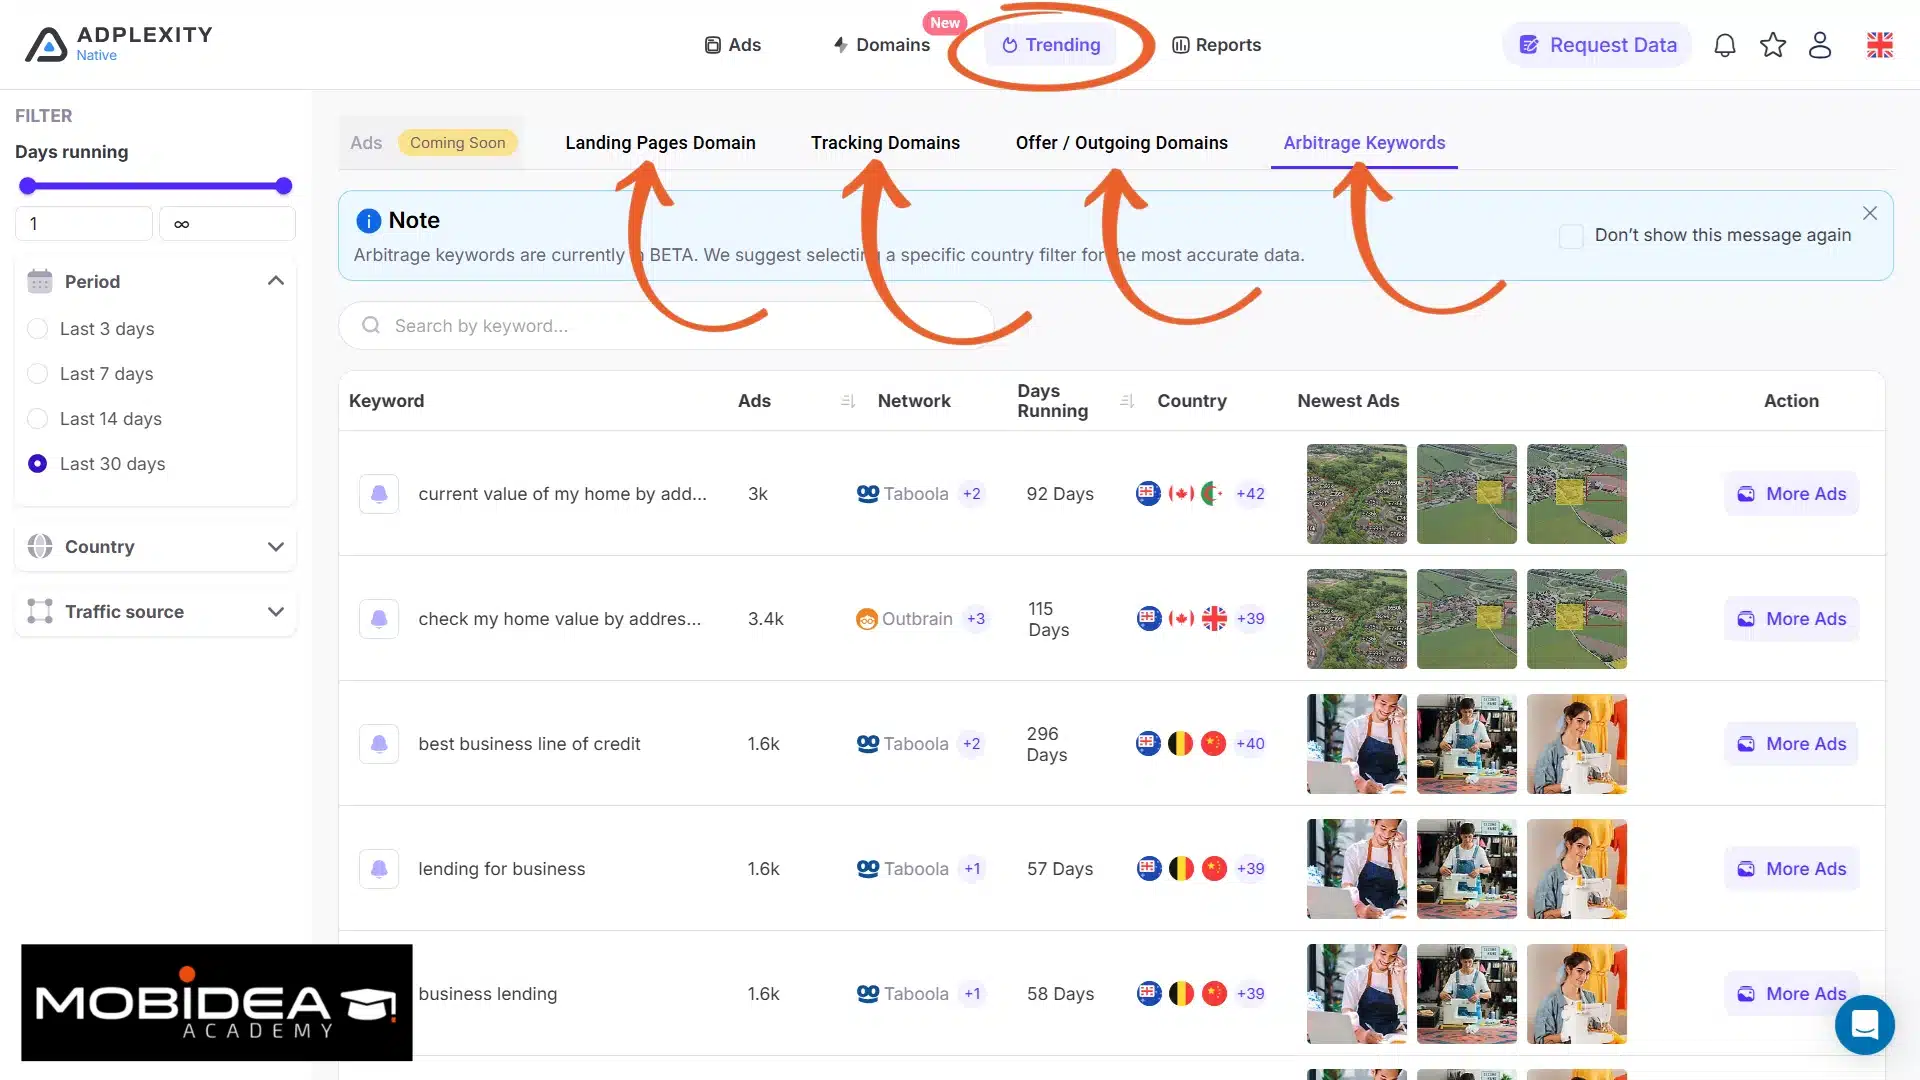Click alert bell for 'best business line of credit'
The height and width of the screenshot is (1080, 1920).
click(379, 744)
